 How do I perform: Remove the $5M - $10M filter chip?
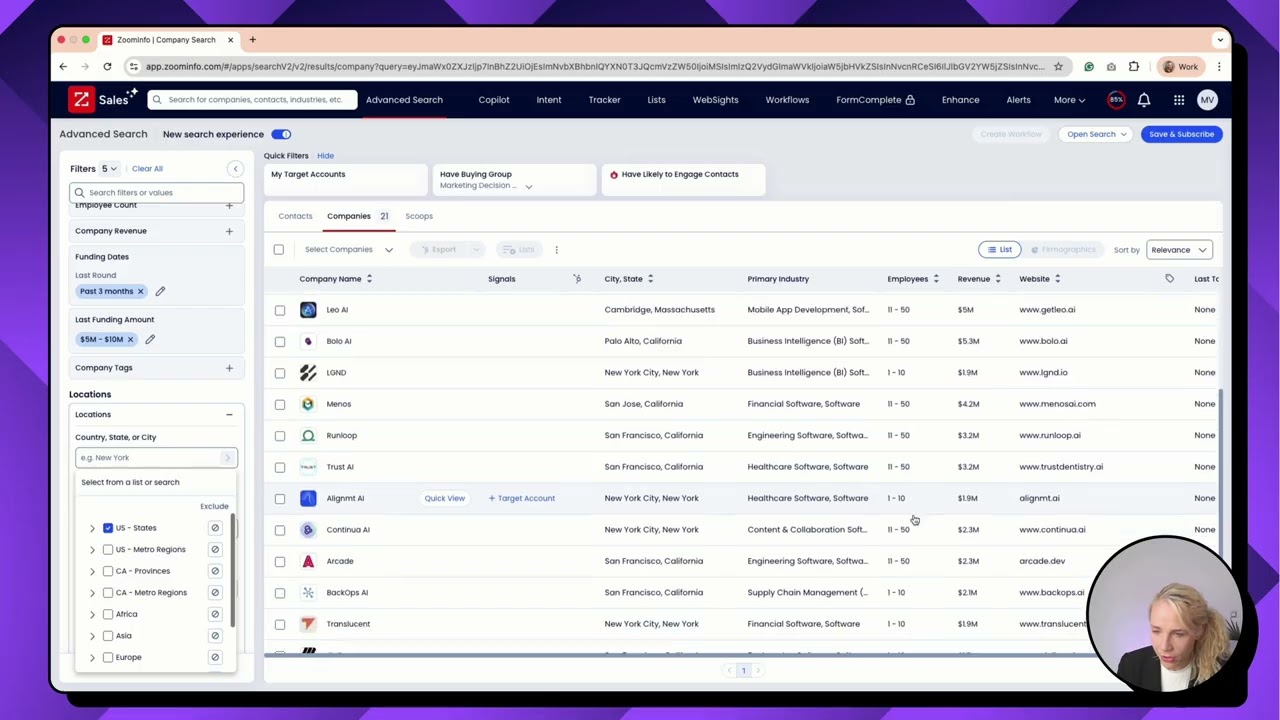click(x=130, y=339)
